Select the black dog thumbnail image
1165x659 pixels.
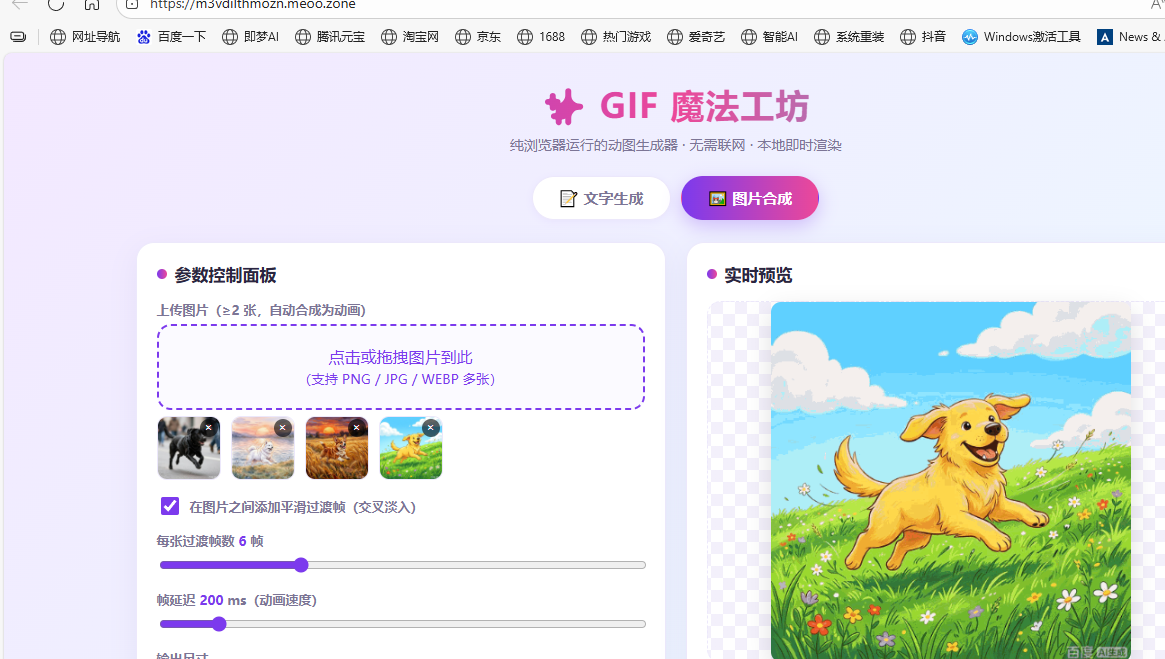tap(189, 448)
